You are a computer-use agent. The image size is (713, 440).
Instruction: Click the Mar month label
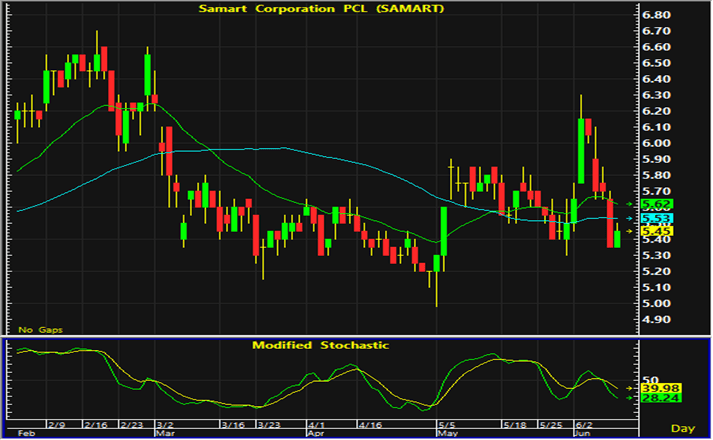click(165, 433)
